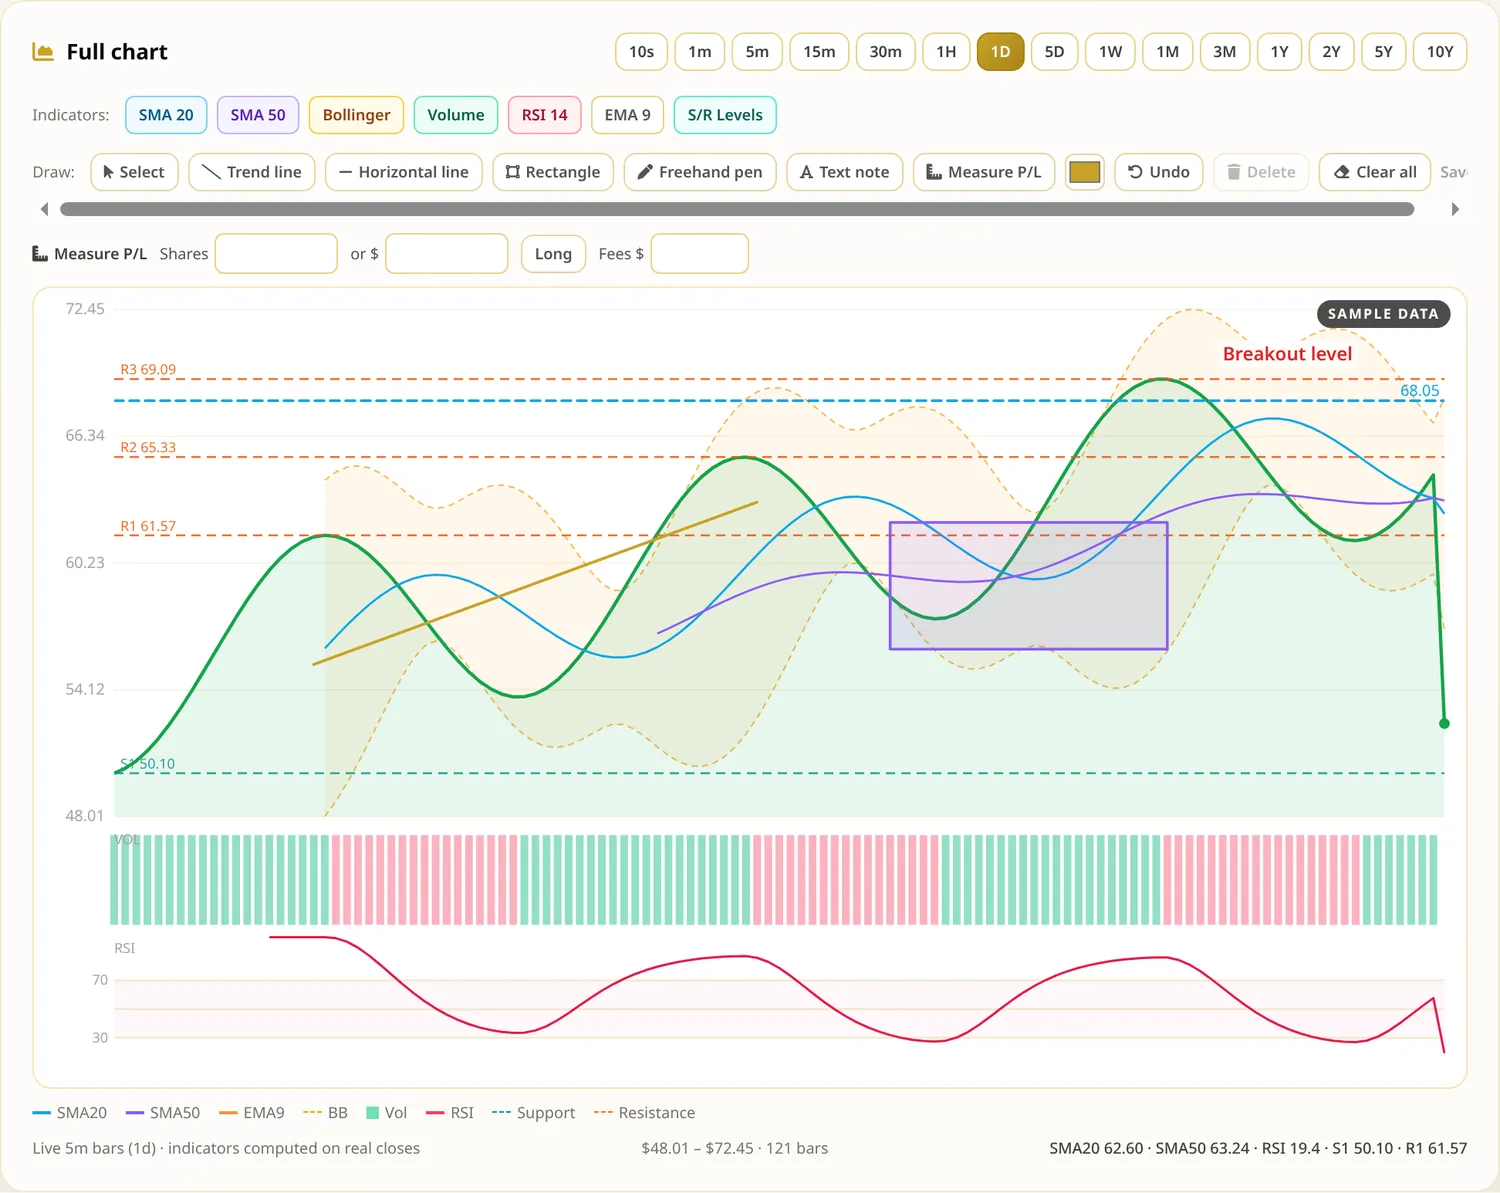Click the draw toolbar horizontal scrollbar

click(x=737, y=209)
